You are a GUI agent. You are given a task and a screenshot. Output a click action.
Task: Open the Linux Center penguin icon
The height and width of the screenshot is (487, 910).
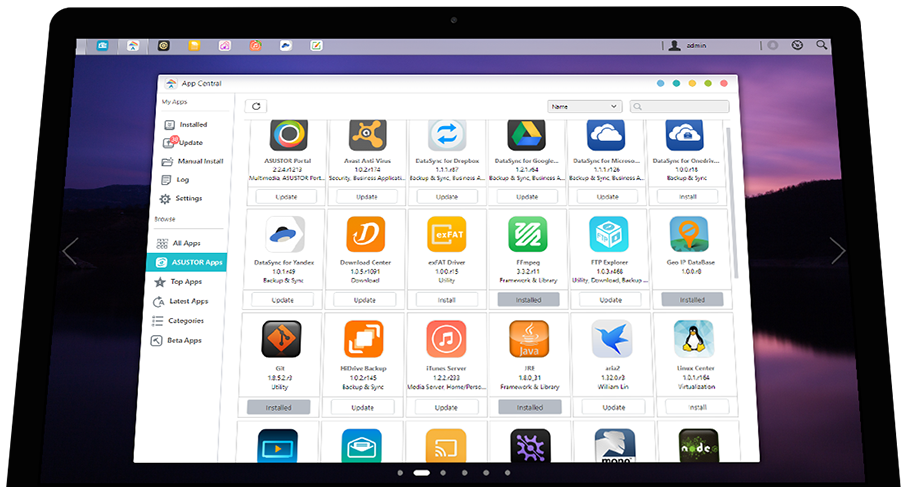click(x=694, y=339)
